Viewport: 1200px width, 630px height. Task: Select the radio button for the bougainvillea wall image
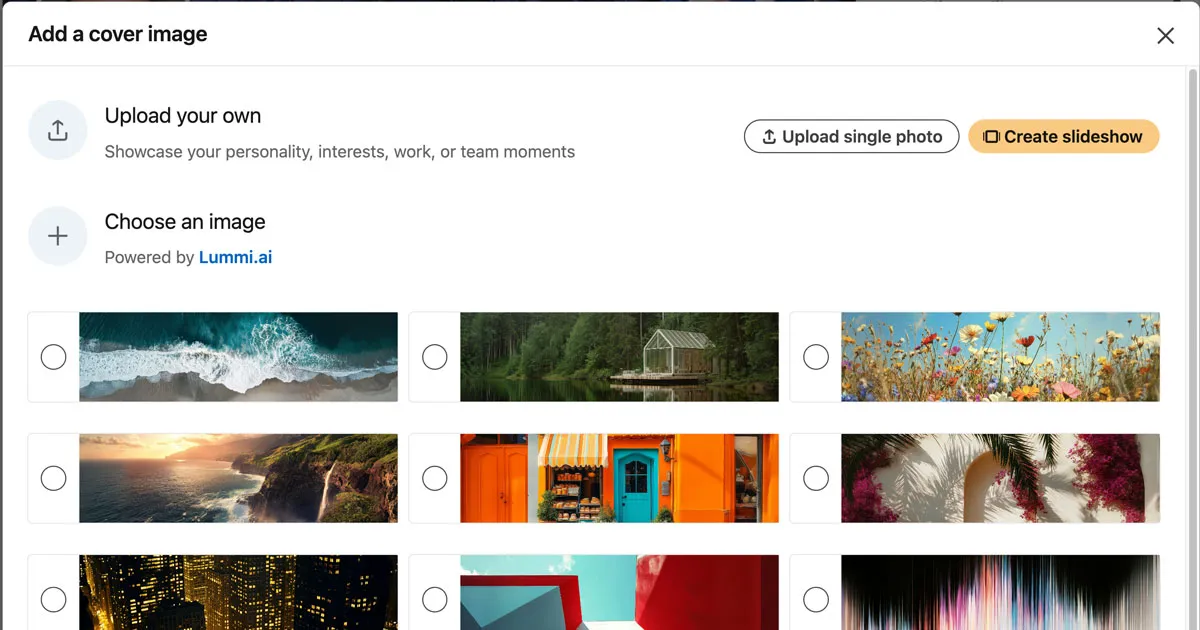[x=816, y=478]
